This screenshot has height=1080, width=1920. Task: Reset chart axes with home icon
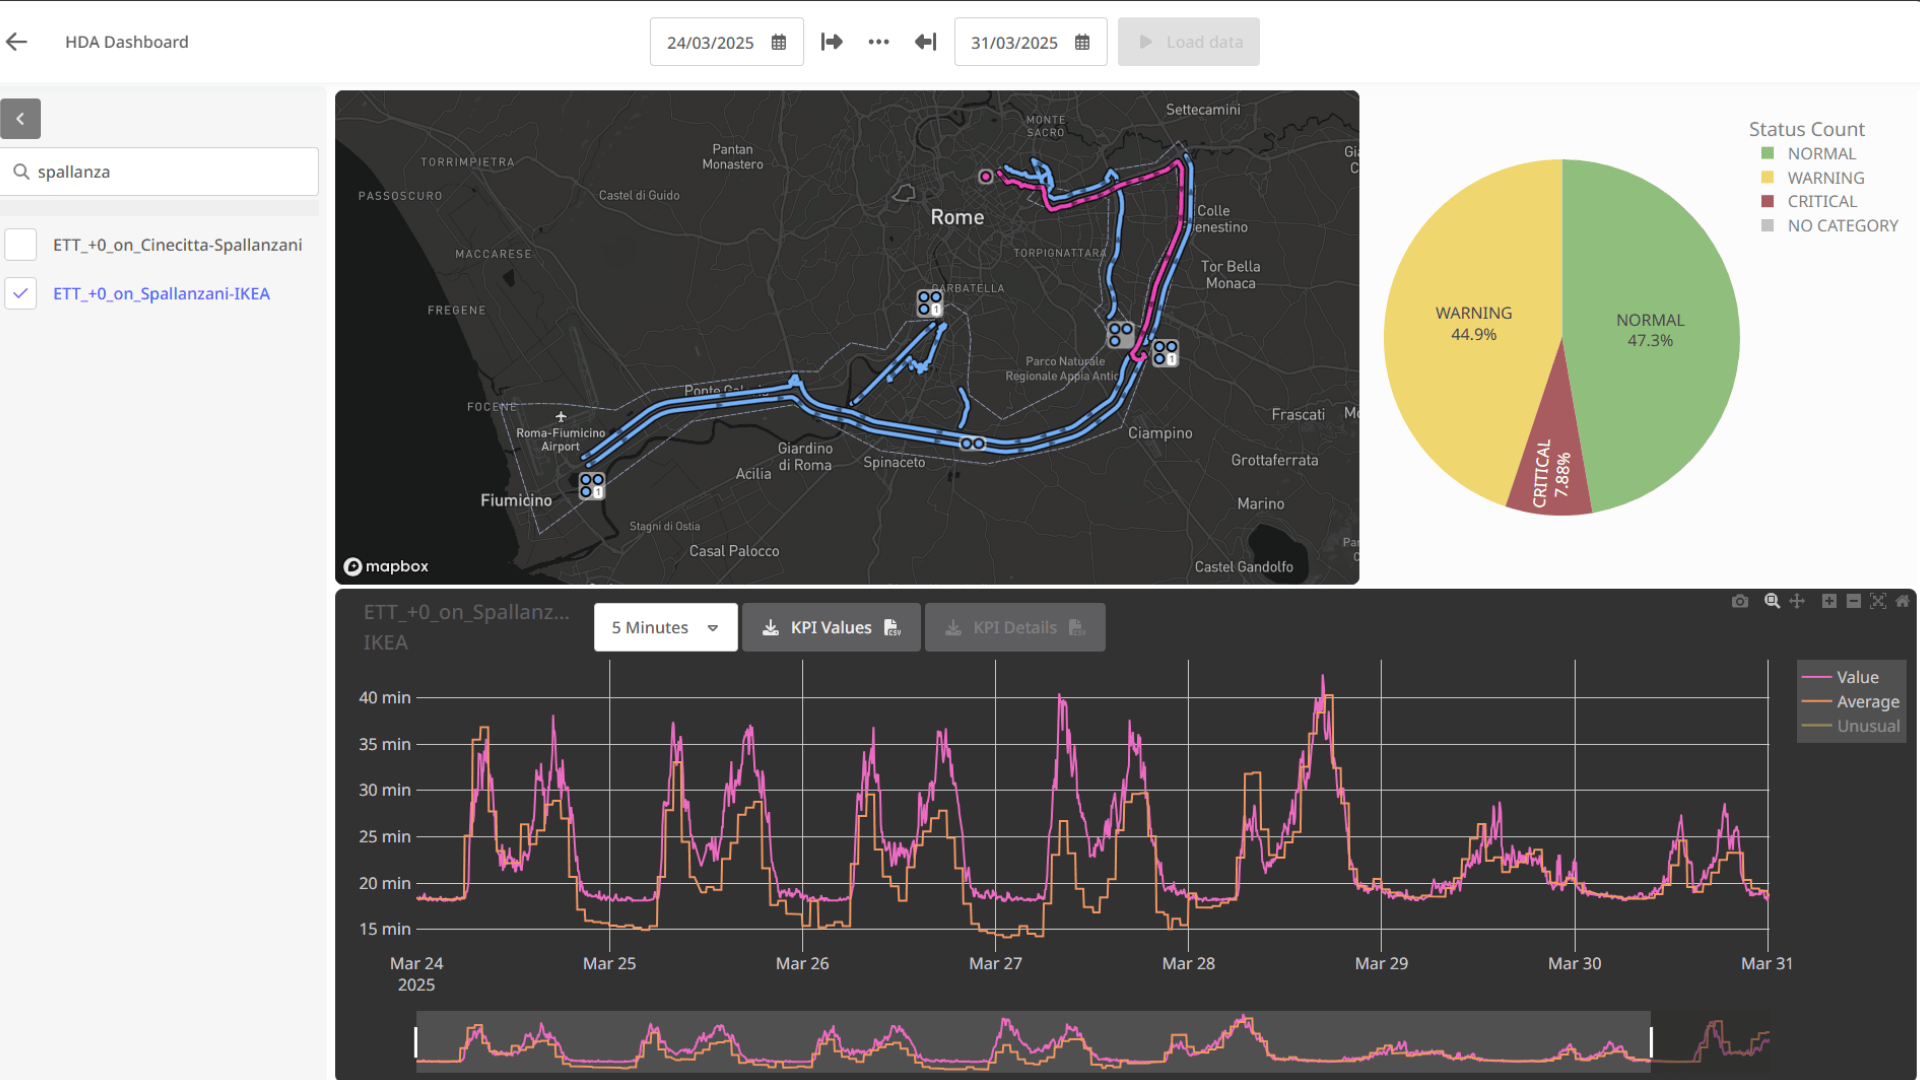1902,601
